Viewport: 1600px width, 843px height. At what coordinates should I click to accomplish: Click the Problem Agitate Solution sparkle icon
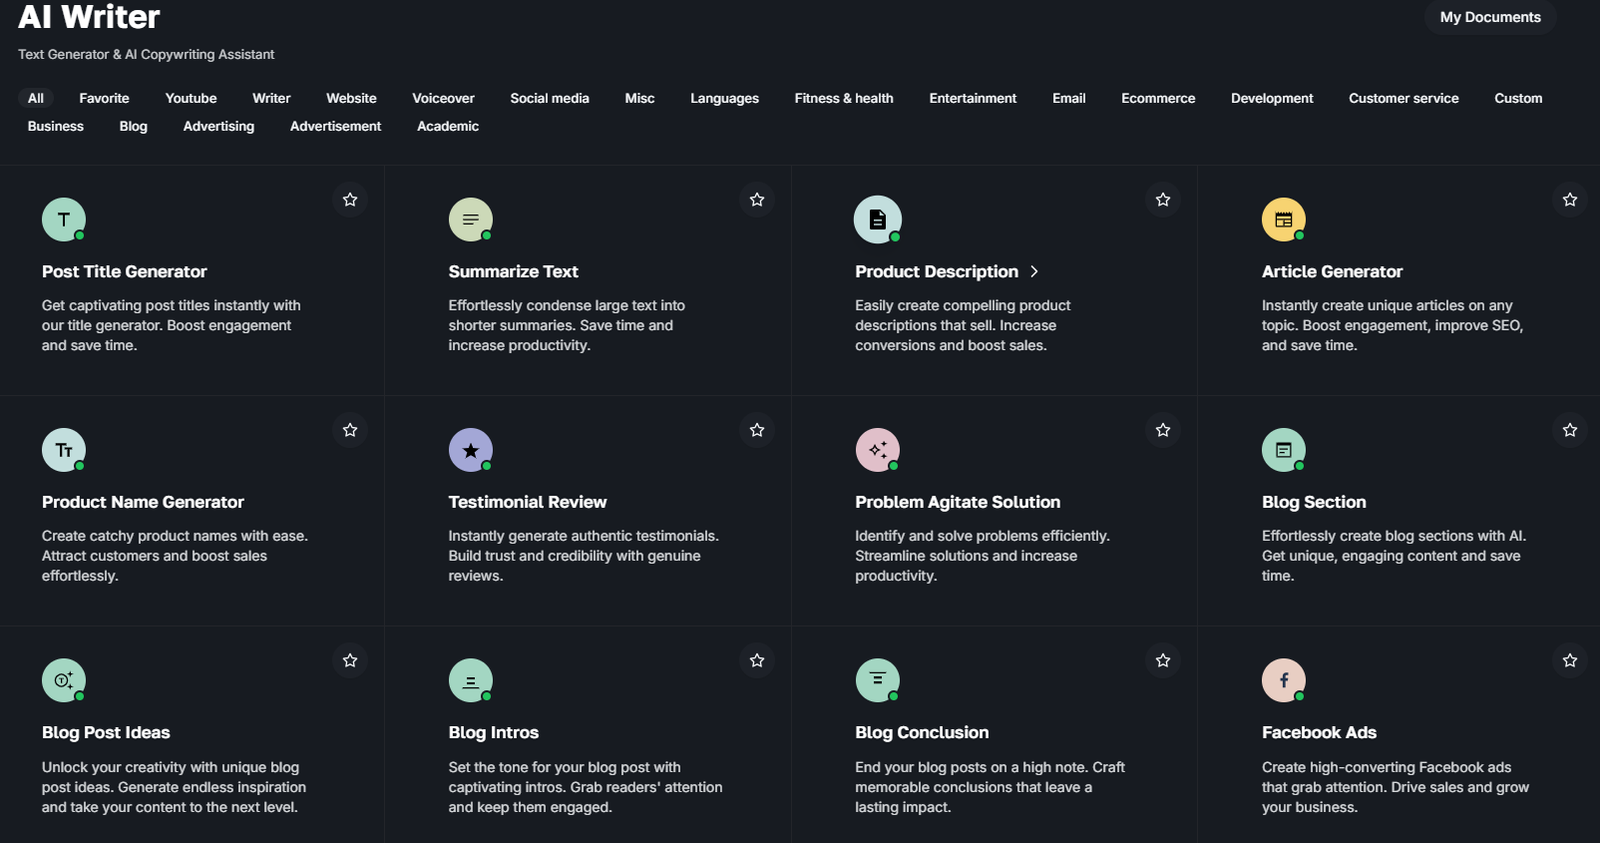877,450
